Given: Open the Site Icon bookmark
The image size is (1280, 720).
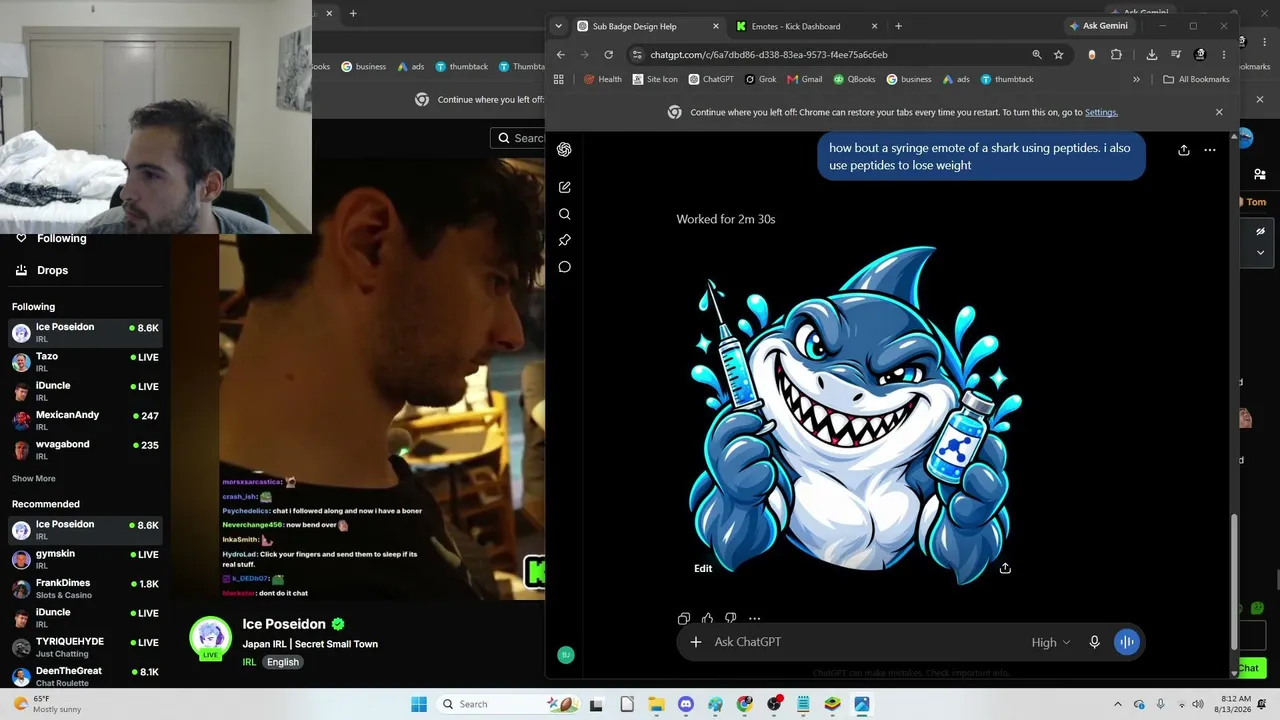Looking at the screenshot, I should (x=655, y=79).
